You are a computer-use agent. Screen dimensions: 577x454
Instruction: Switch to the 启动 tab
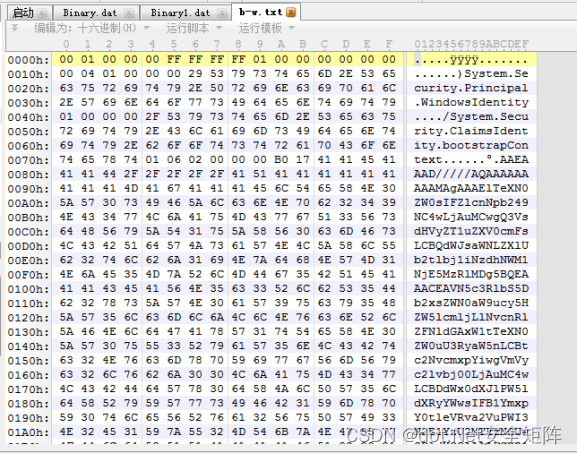coord(29,13)
